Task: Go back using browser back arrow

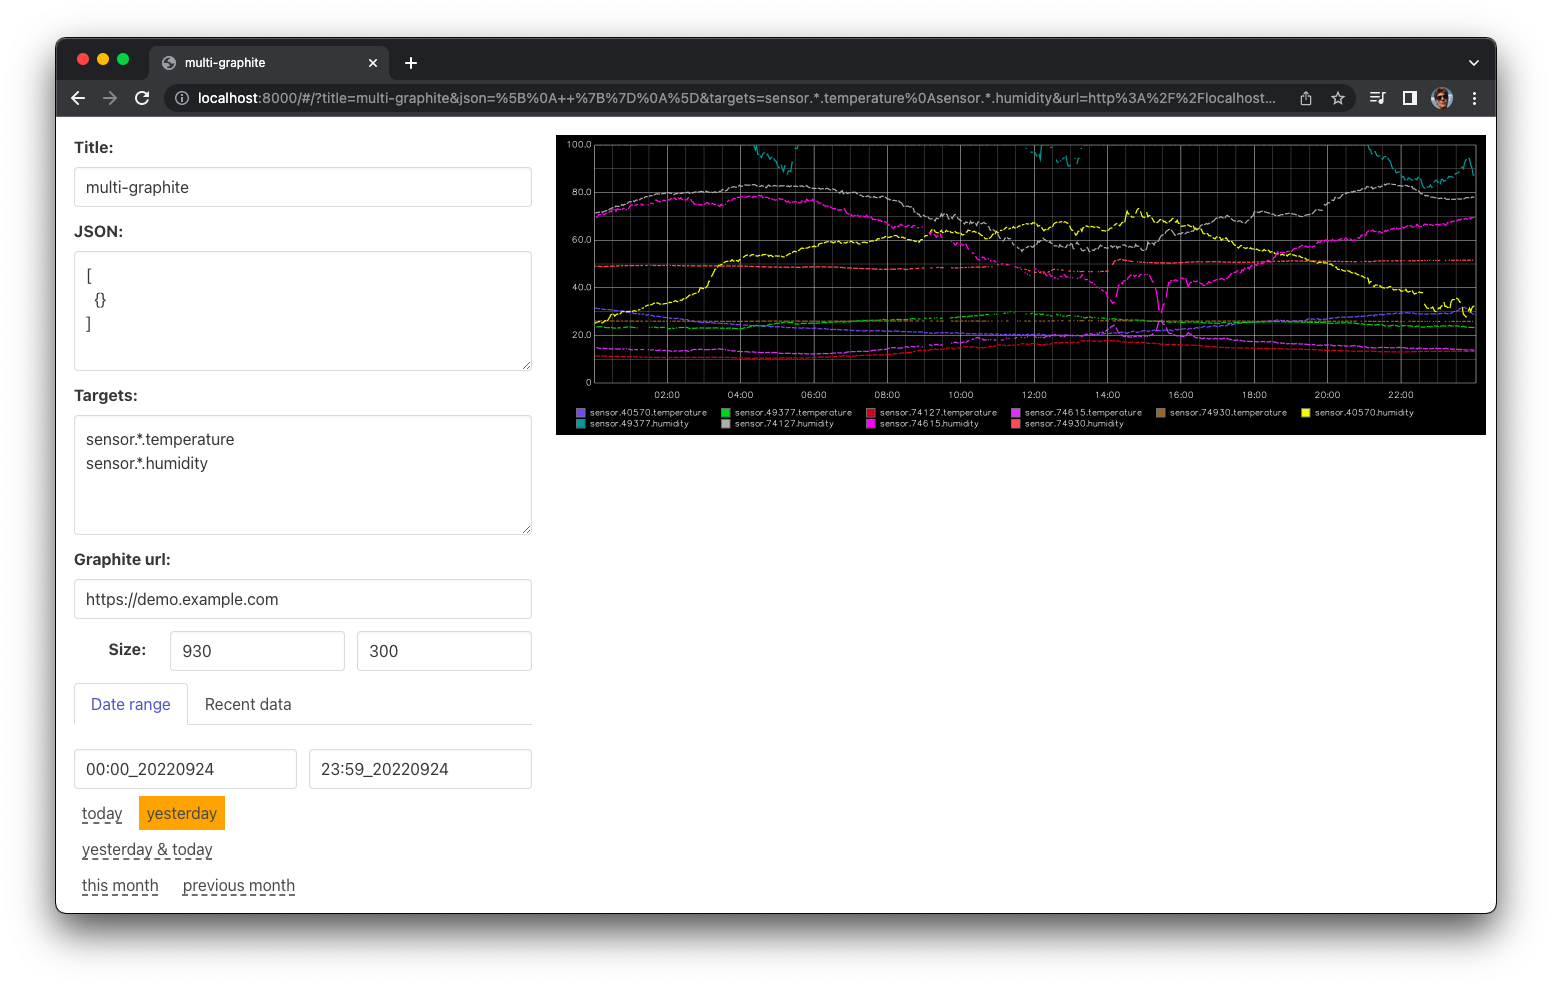Action: point(78,98)
